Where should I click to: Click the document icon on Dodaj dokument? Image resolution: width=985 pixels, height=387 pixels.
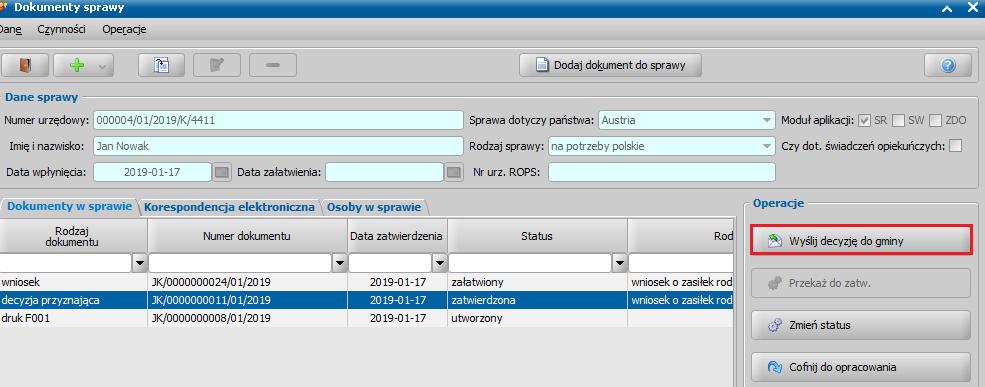541,65
